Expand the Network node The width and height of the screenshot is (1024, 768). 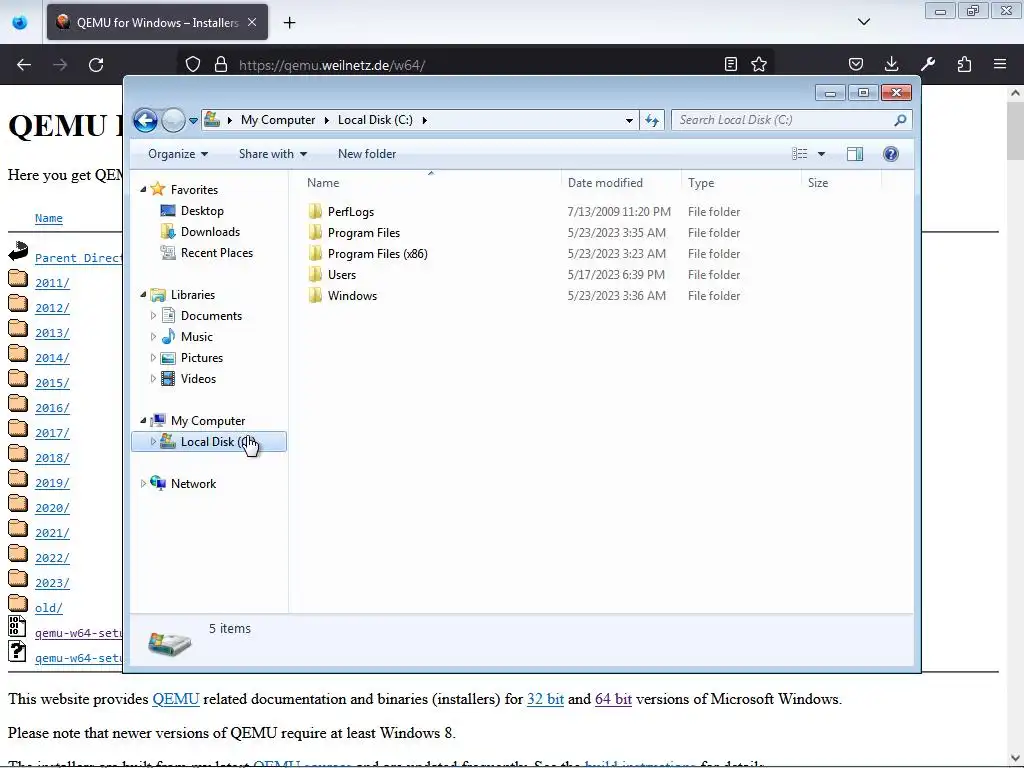click(144, 484)
